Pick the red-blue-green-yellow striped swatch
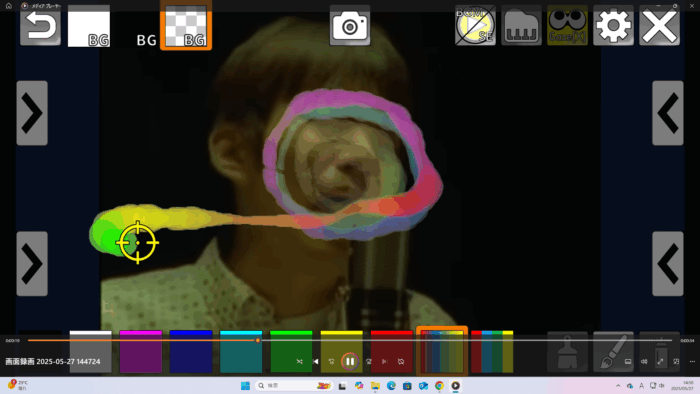The height and width of the screenshot is (394, 700). coord(492,352)
